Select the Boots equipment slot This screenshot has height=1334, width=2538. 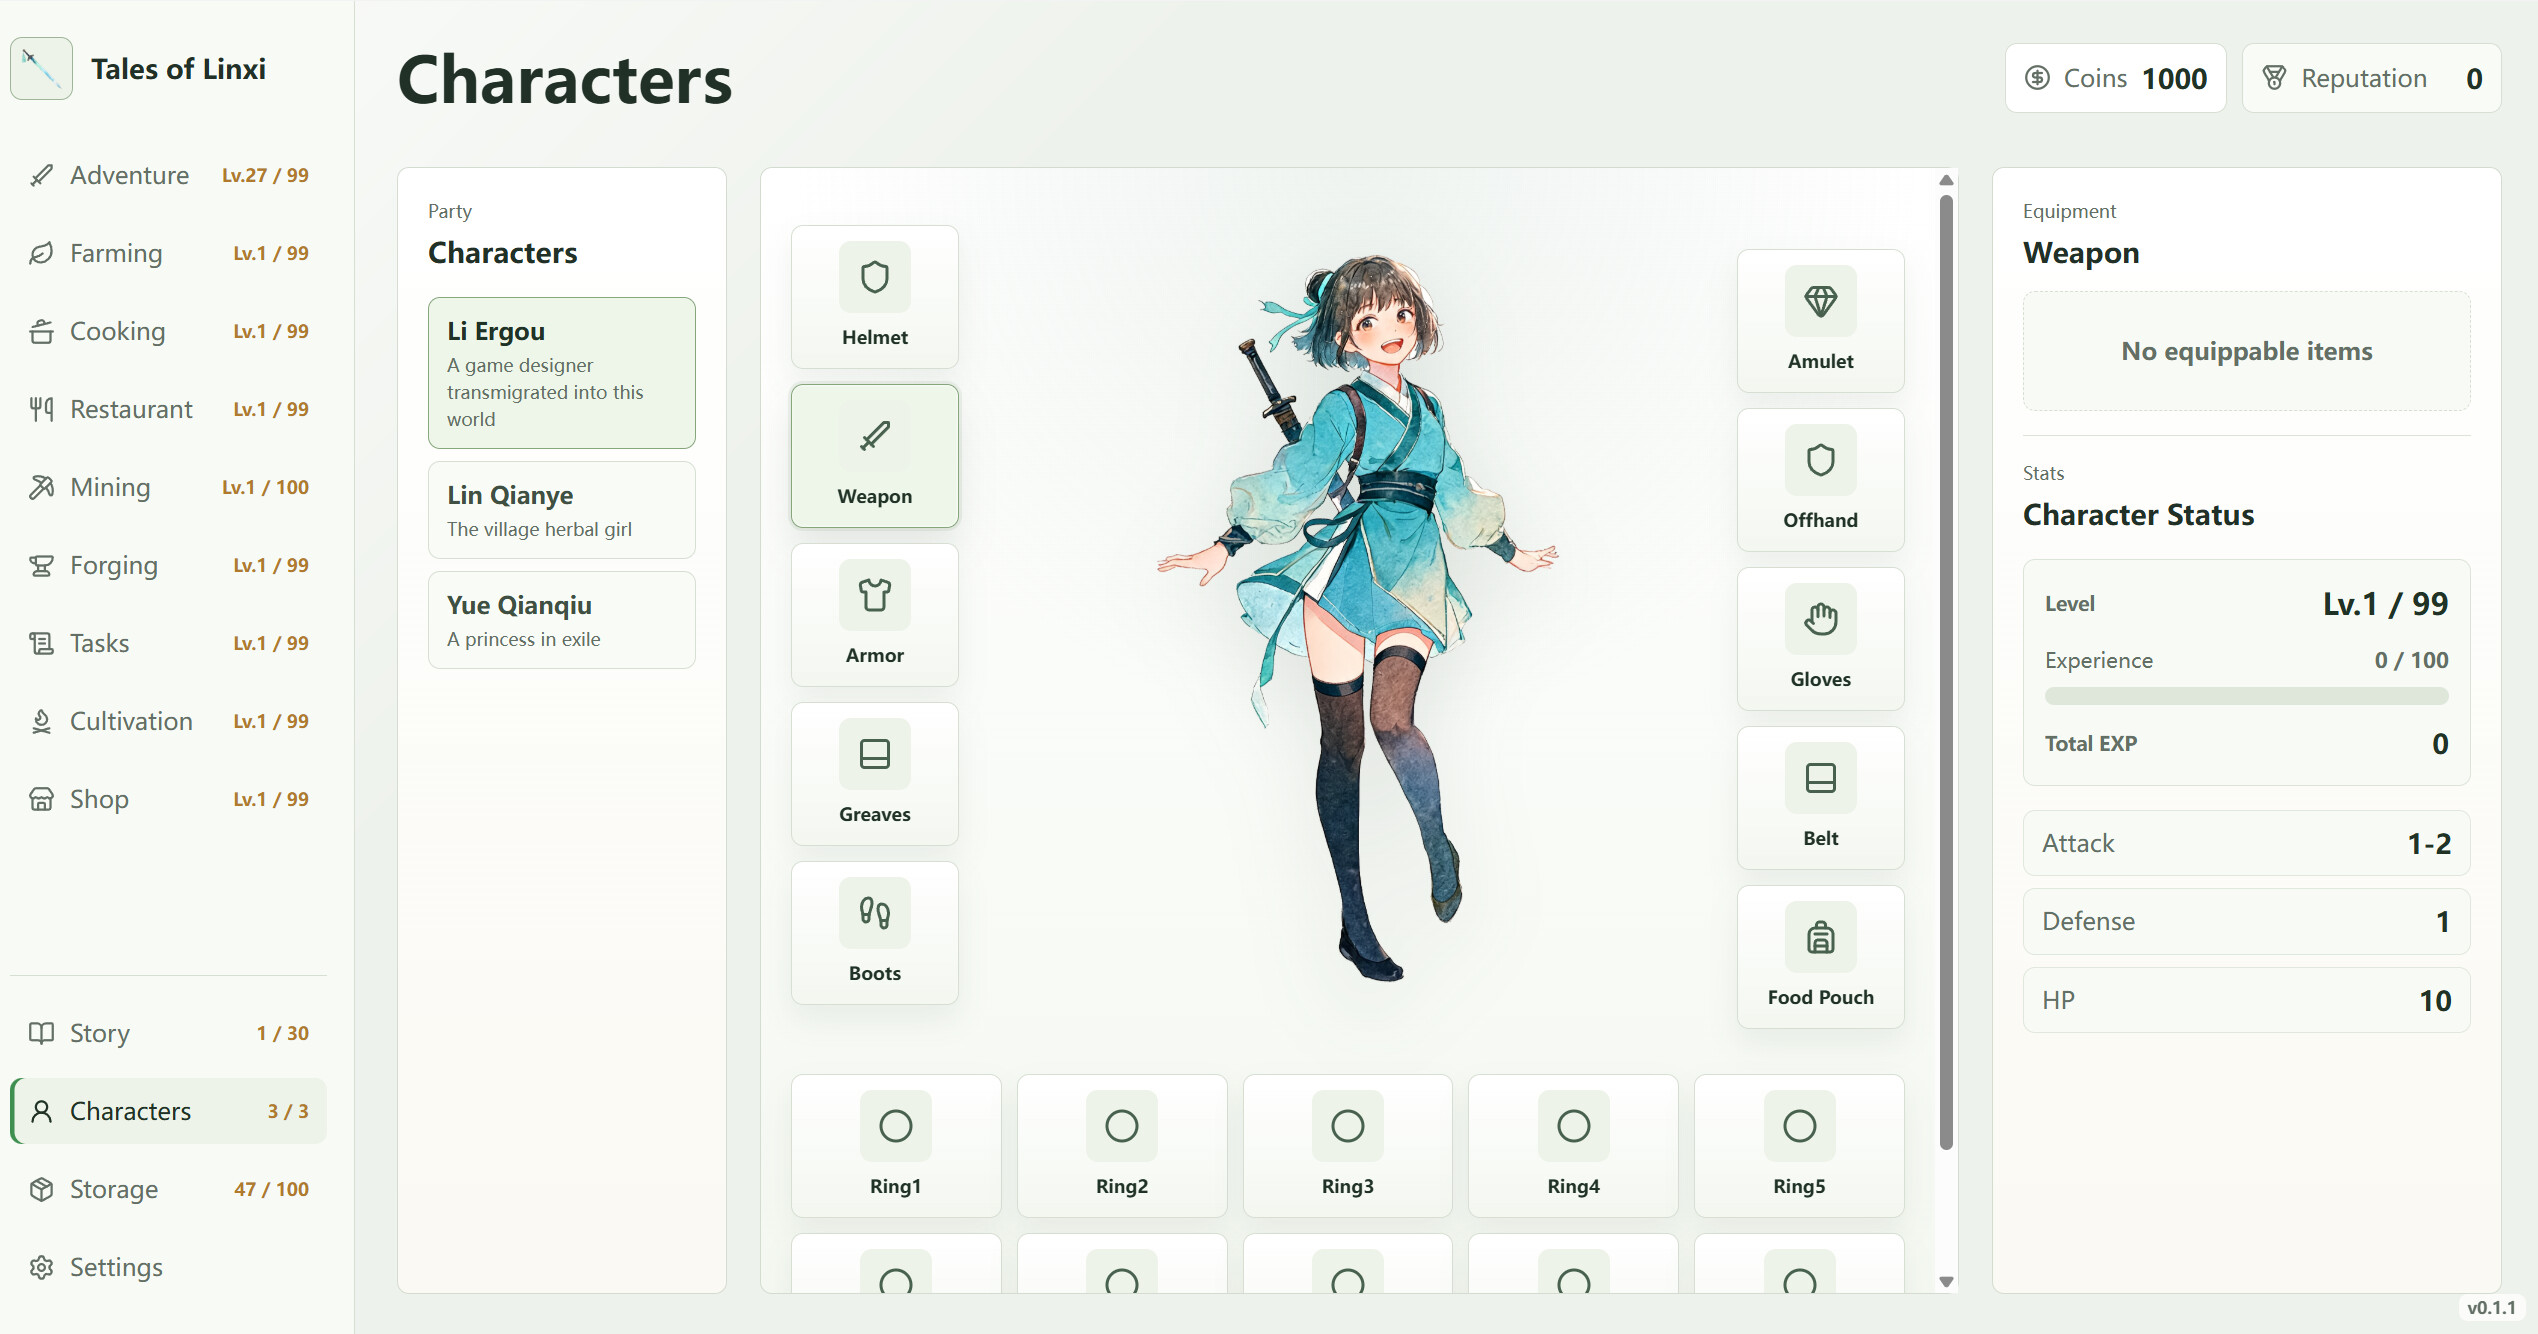pyautogui.click(x=874, y=933)
